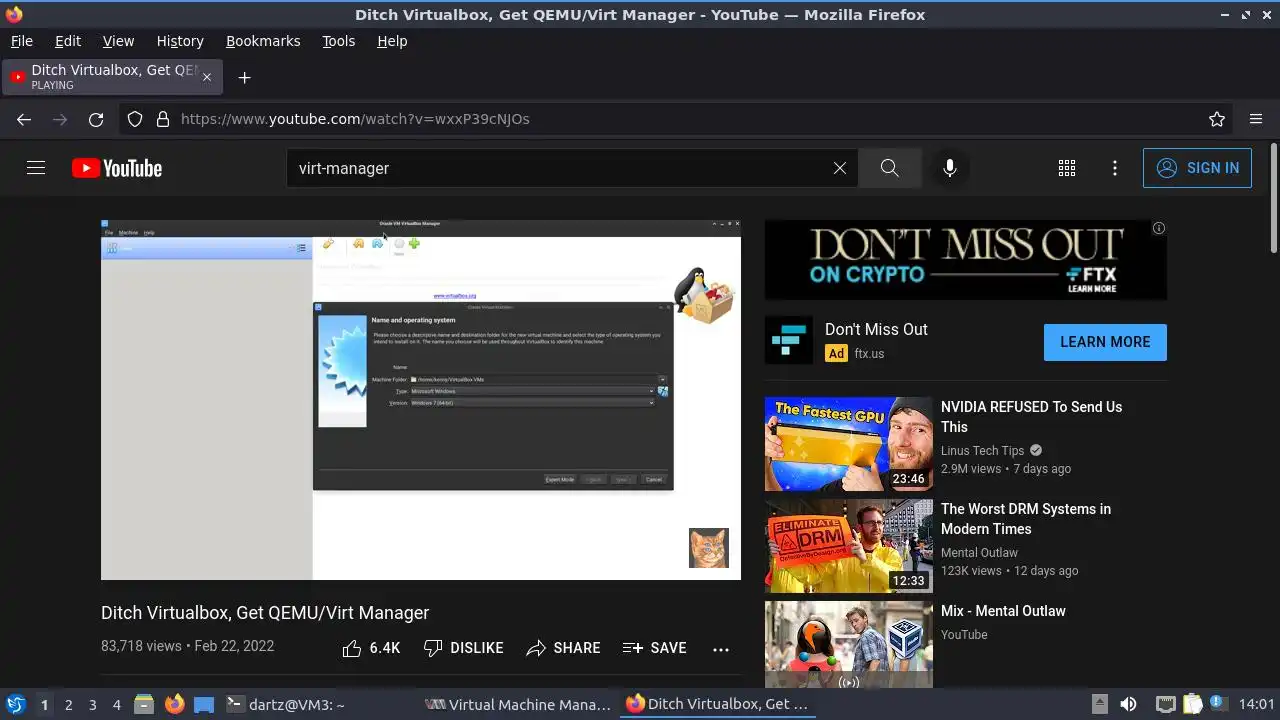
Task: Switch to Virtual Machine Manager window
Action: click(x=518, y=704)
